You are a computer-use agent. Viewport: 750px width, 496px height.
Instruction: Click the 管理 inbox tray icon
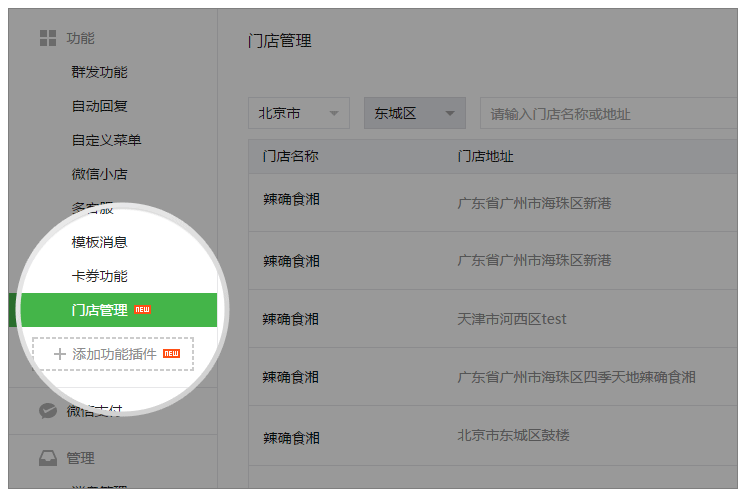(47, 458)
